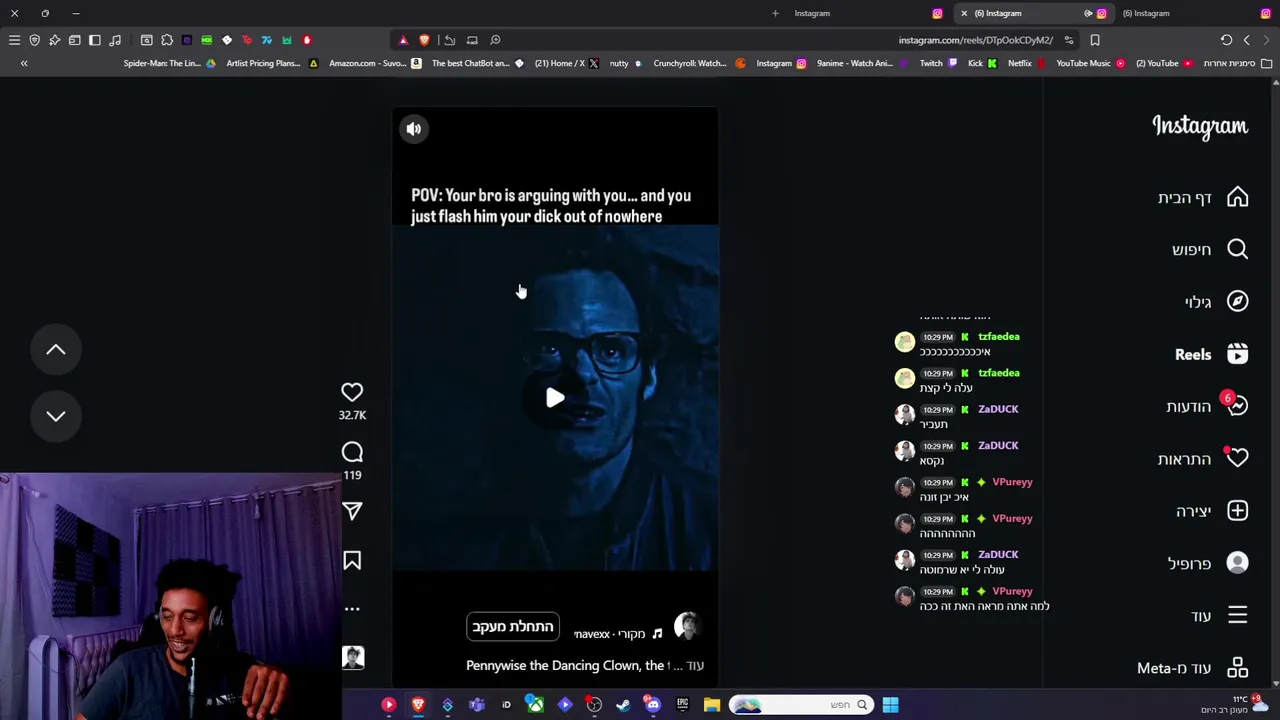The height and width of the screenshot is (720, 1280).
Task: Open the Windows Start button
Action: (x=890, y=705)
